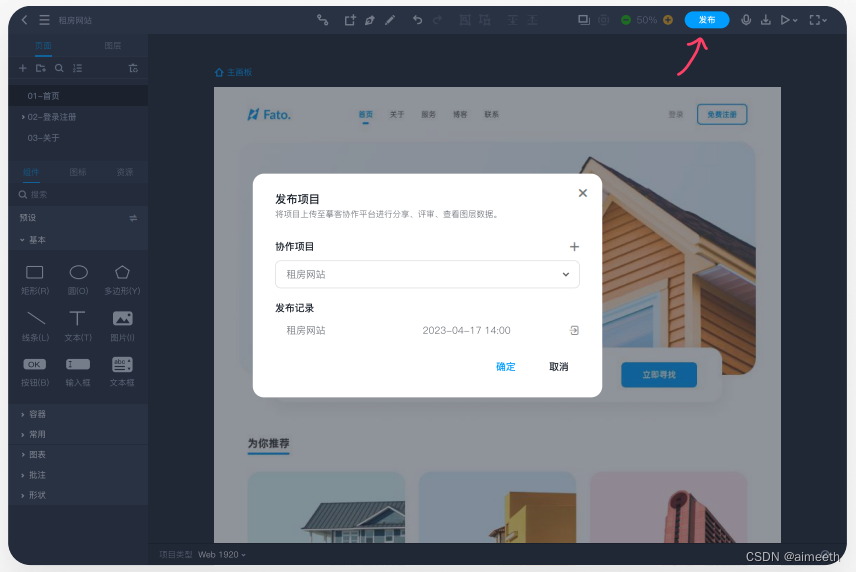Screen dimensions: 856x572
Task: Switch to the 资源 tab
Action: [124, 172]
